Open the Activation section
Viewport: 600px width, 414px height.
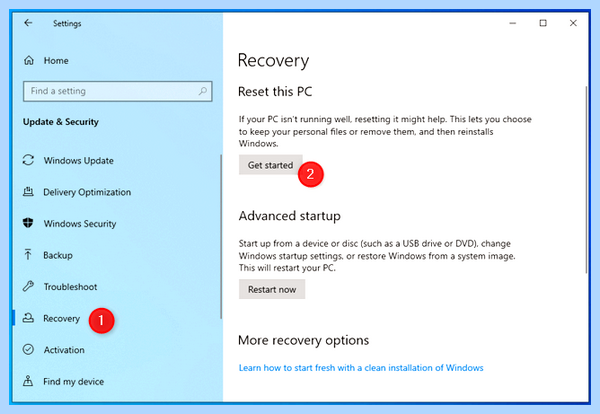(x=64, y=350)
